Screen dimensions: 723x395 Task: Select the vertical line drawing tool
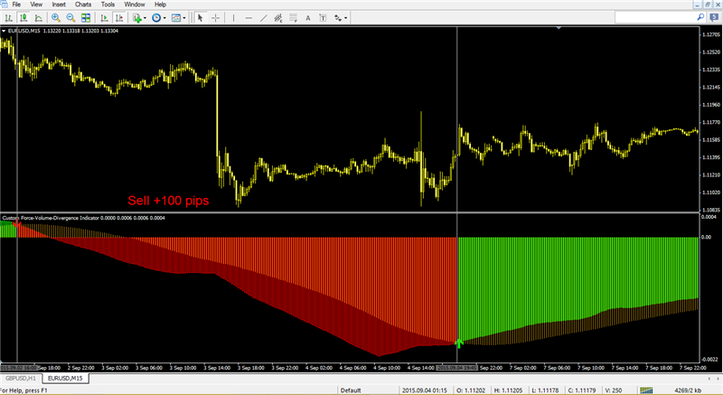(x=233, y=18)
